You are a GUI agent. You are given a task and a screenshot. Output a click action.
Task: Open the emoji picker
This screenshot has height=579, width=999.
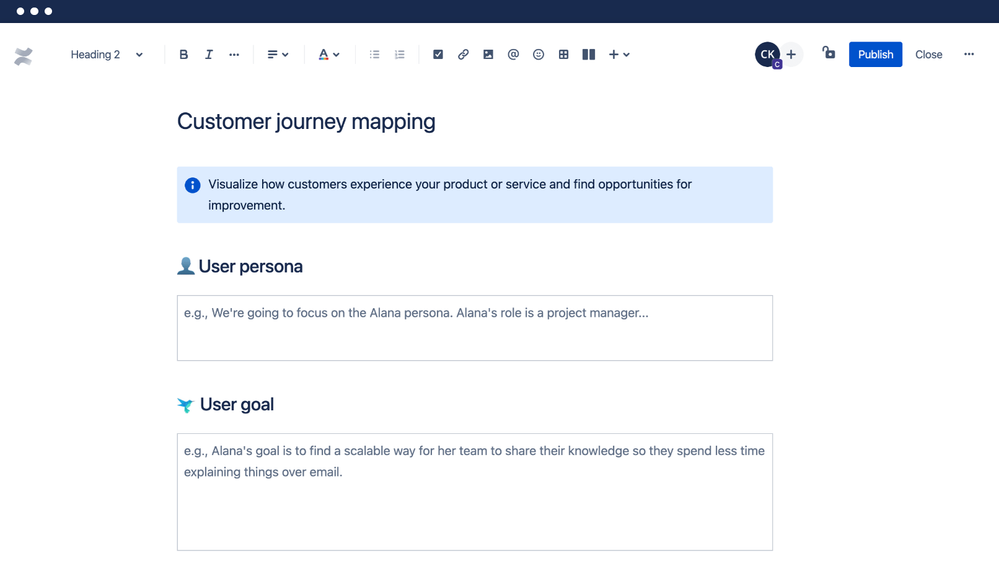click(x=538, y=54)
